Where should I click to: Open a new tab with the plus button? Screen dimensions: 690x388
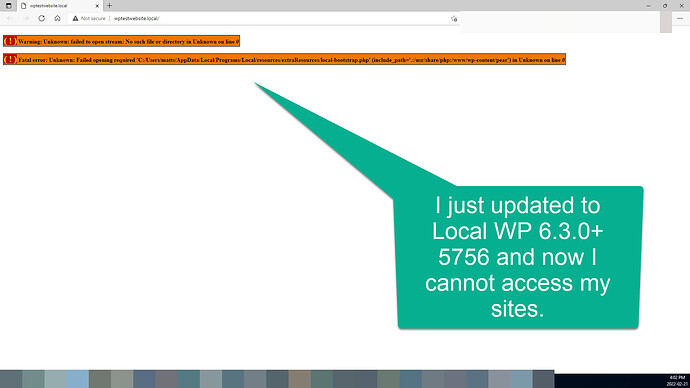tap(109, 6)
